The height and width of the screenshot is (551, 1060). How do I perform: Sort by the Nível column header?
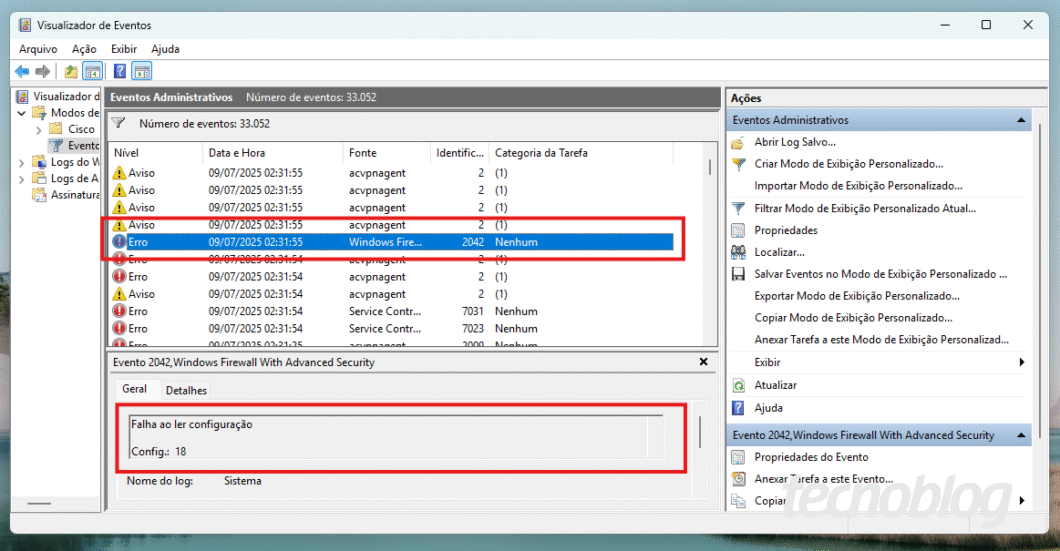pos(155,153)
